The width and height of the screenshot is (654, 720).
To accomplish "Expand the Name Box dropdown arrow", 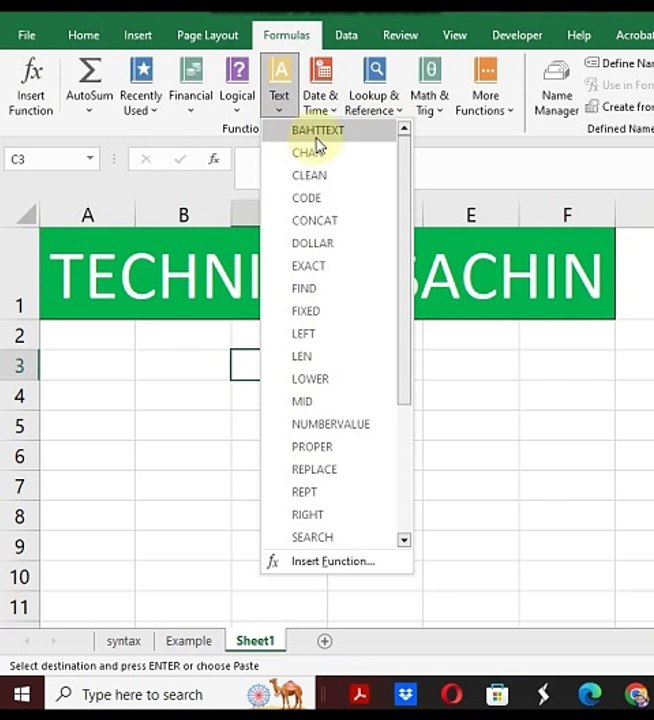I will [x=90, y=158].
